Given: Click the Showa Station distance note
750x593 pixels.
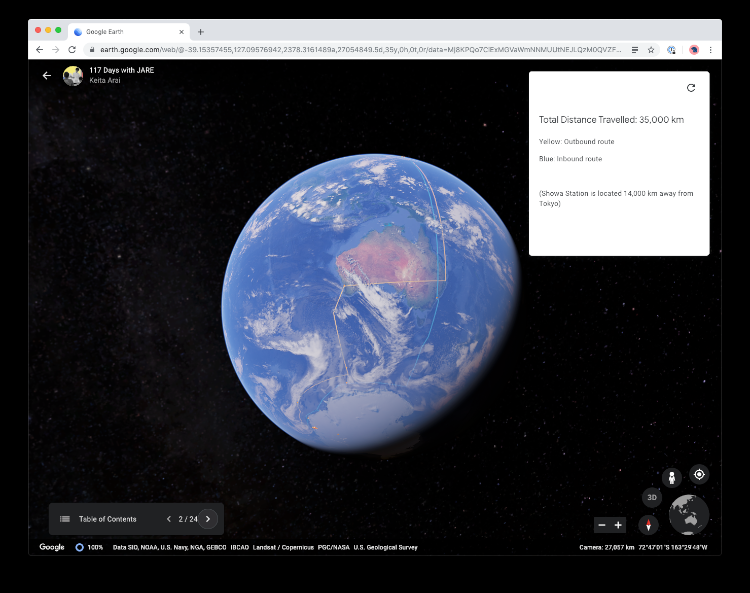Looking at the screenshot, I should tap(616, 198).
